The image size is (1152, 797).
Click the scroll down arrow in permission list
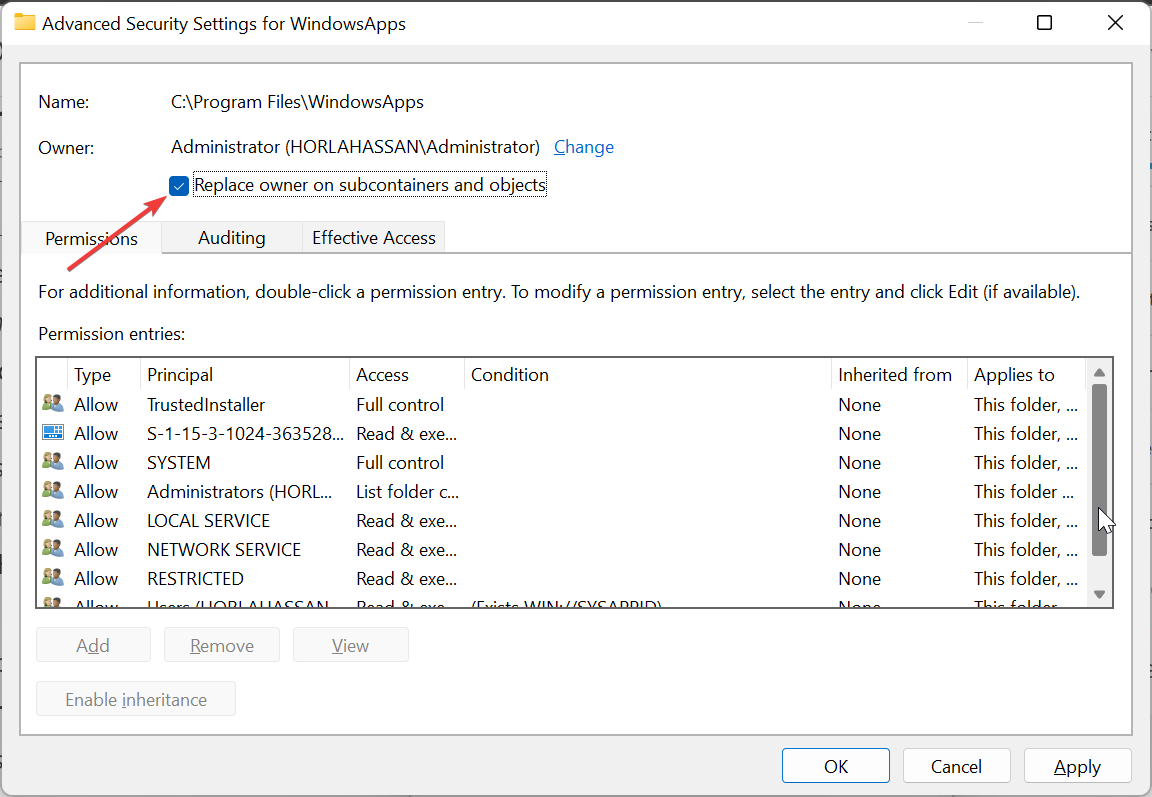[1099, 594]
